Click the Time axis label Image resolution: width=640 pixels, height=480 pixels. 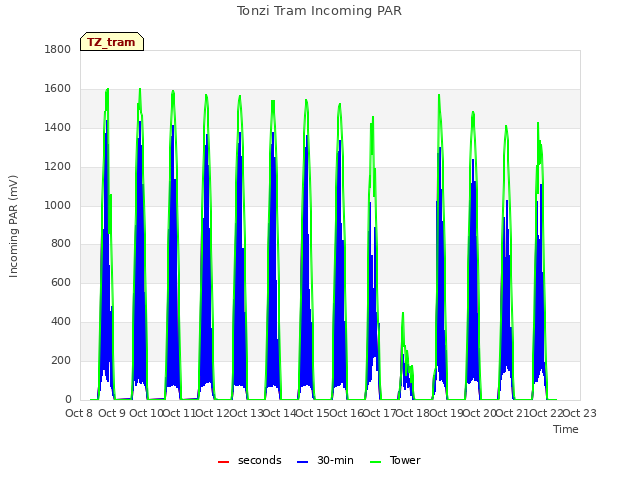pyautogui.click(x=566, y=429)
